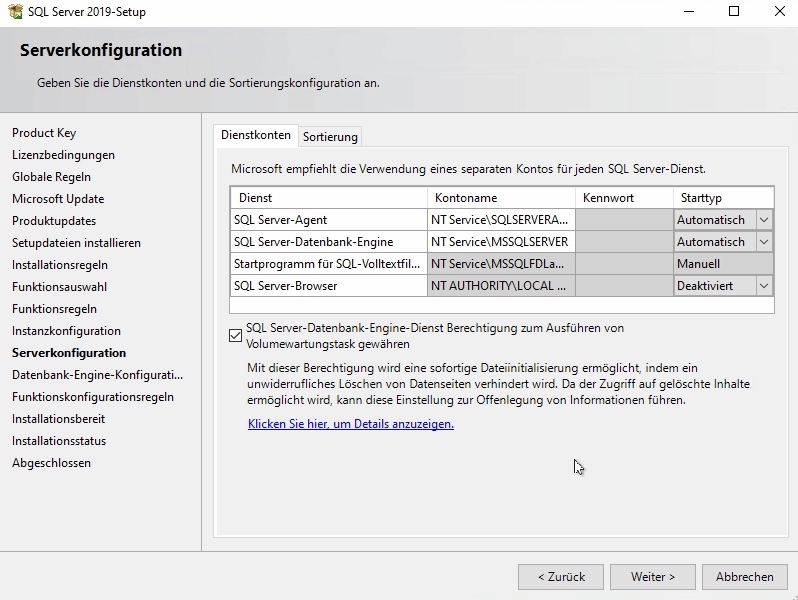Screen dimensions: 798x600
Task: Open Starttyp dropdown for SQL Server-Browser
Action: tap(764, 286)
